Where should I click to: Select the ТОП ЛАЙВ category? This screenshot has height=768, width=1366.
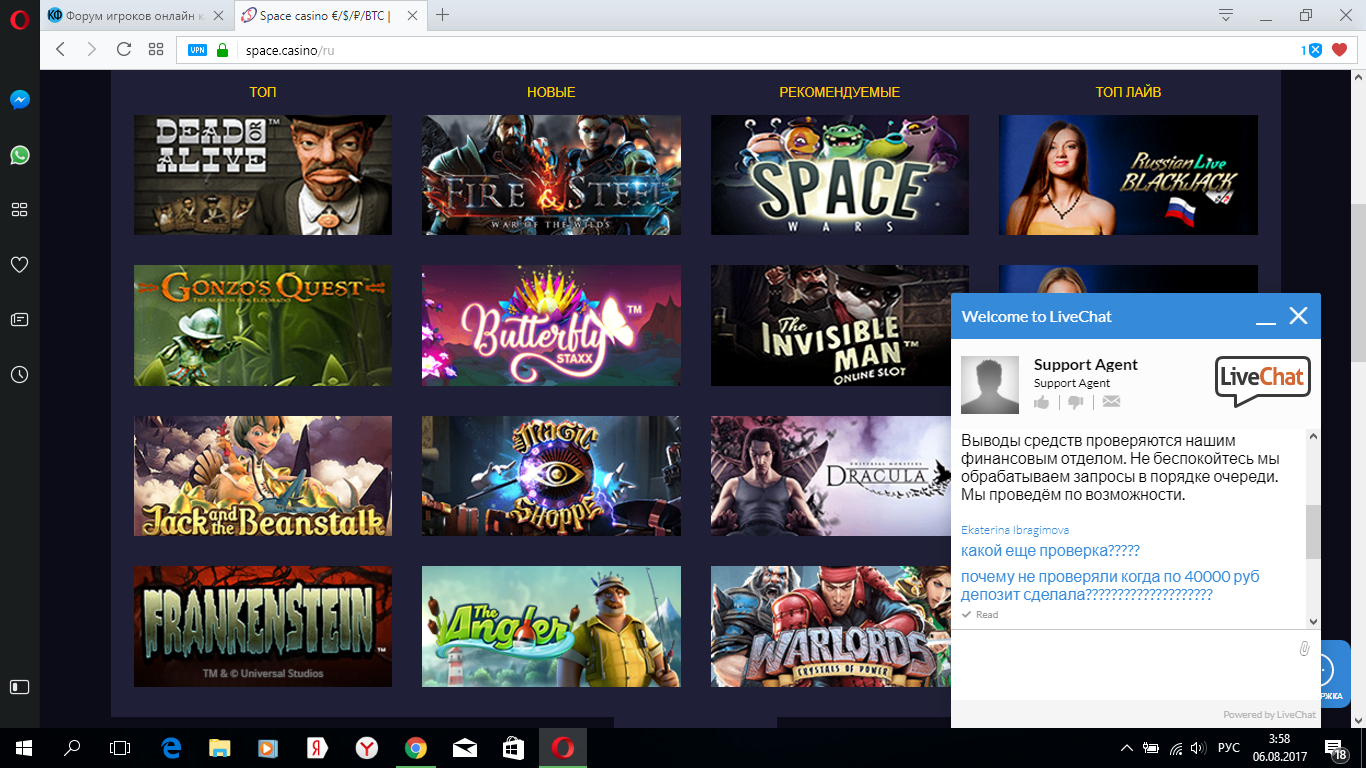click(x=1128, y=92)
